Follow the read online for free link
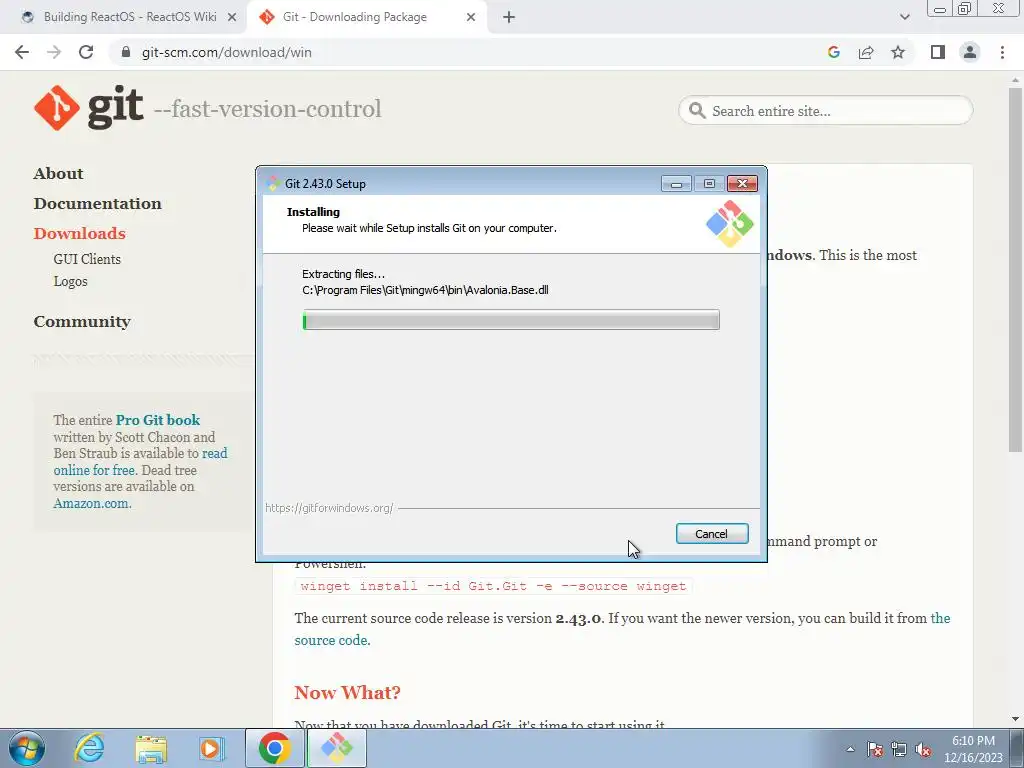The width and height of the screenshot is (1024, 768). pyautogui.click(x=140, y=462)
